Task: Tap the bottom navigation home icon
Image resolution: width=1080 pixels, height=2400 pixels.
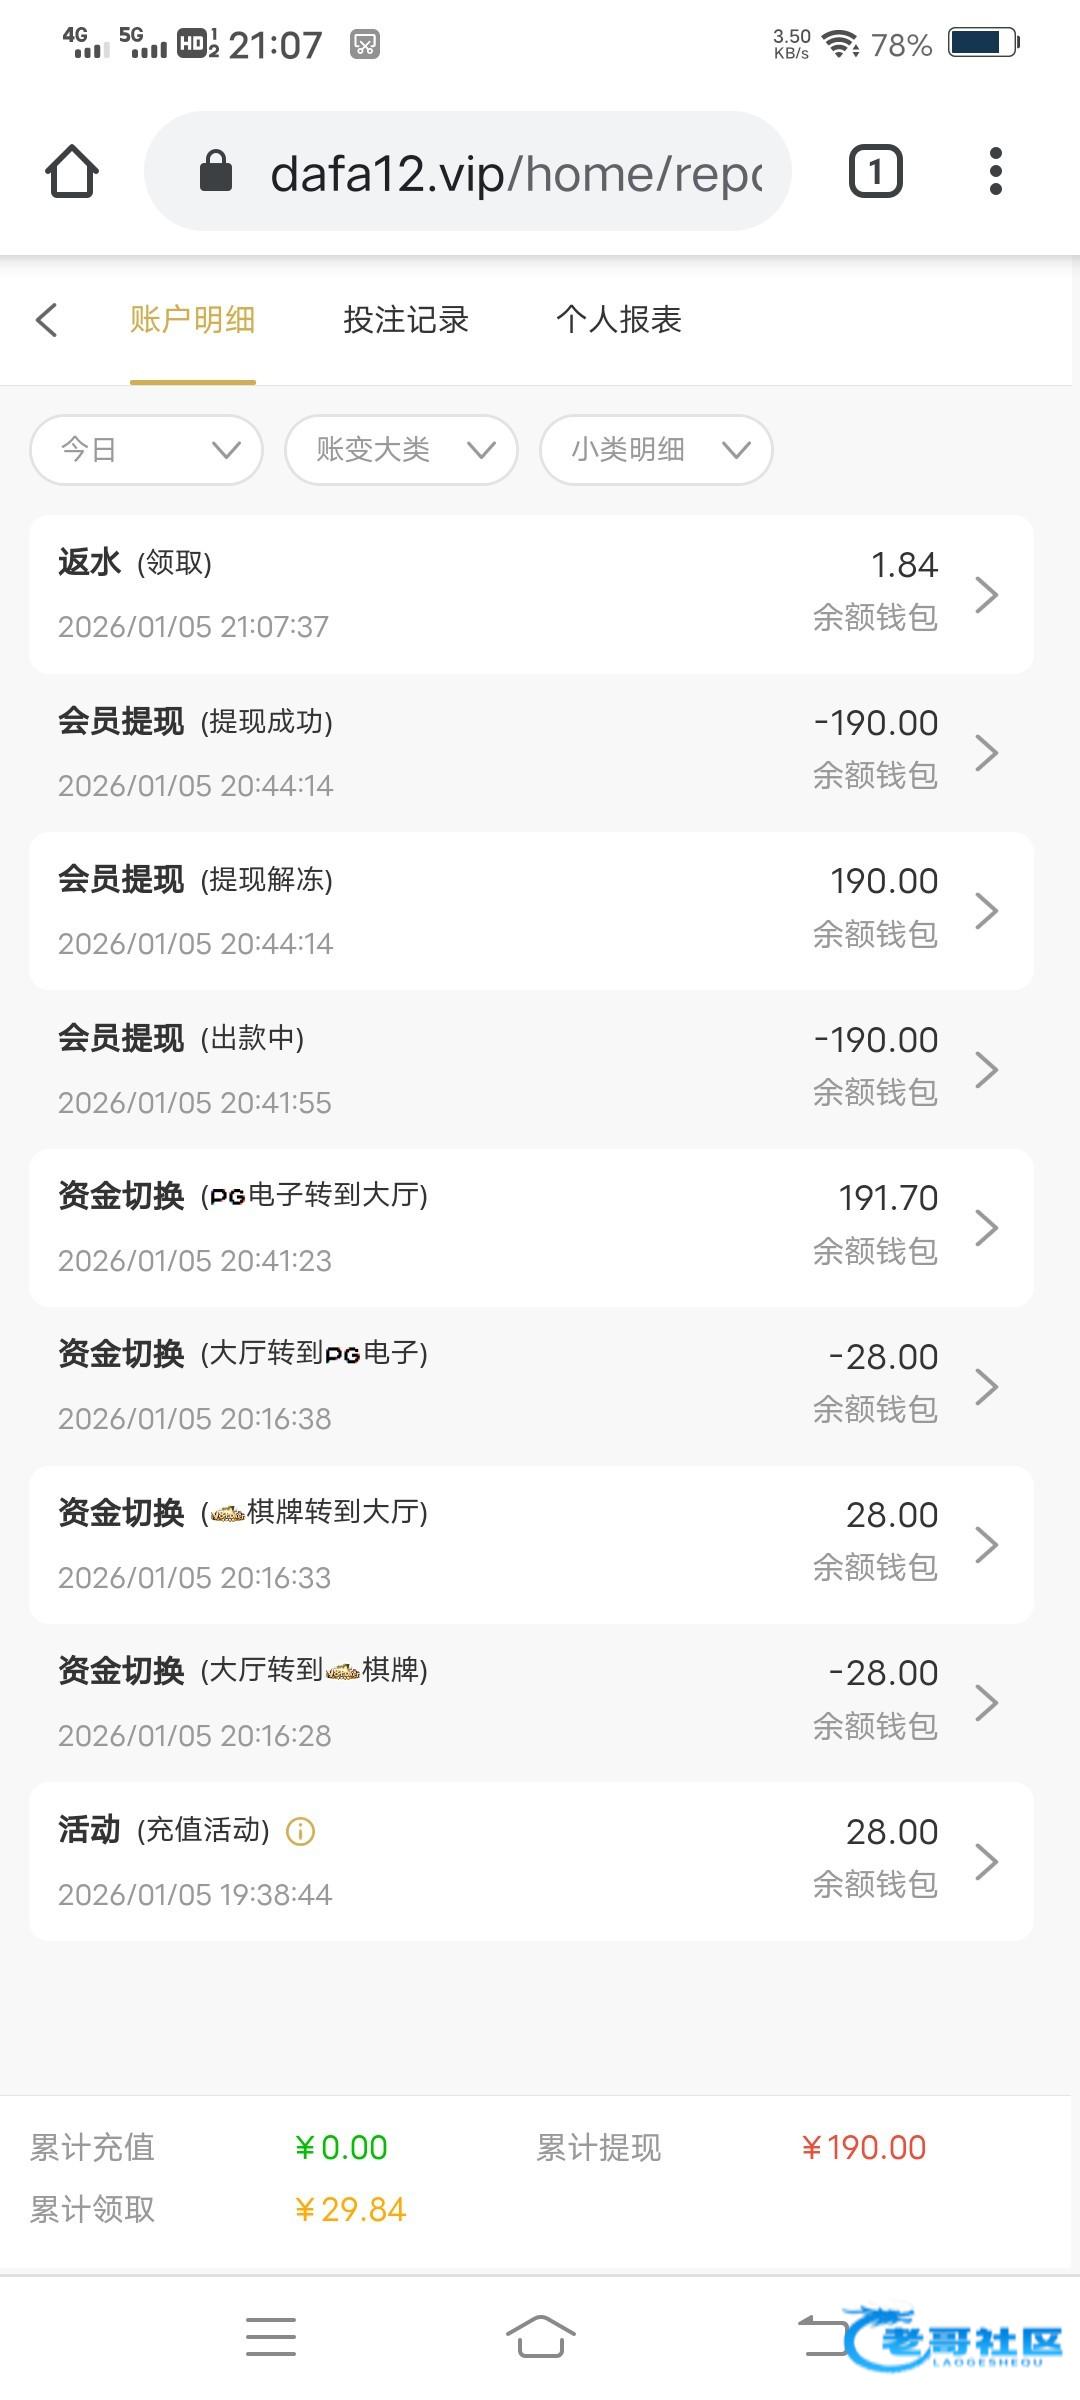Action: coord(540,2337)
